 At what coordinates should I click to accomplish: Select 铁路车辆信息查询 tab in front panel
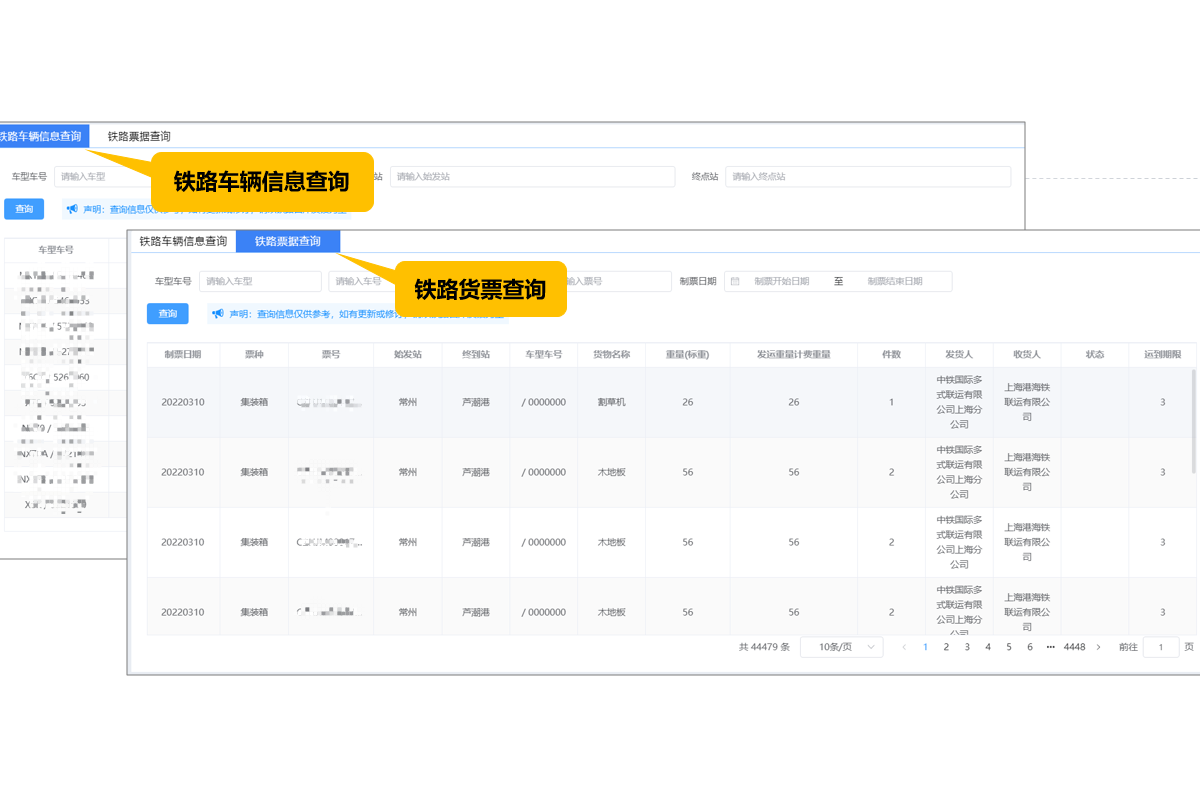click(x=183, y=241)
